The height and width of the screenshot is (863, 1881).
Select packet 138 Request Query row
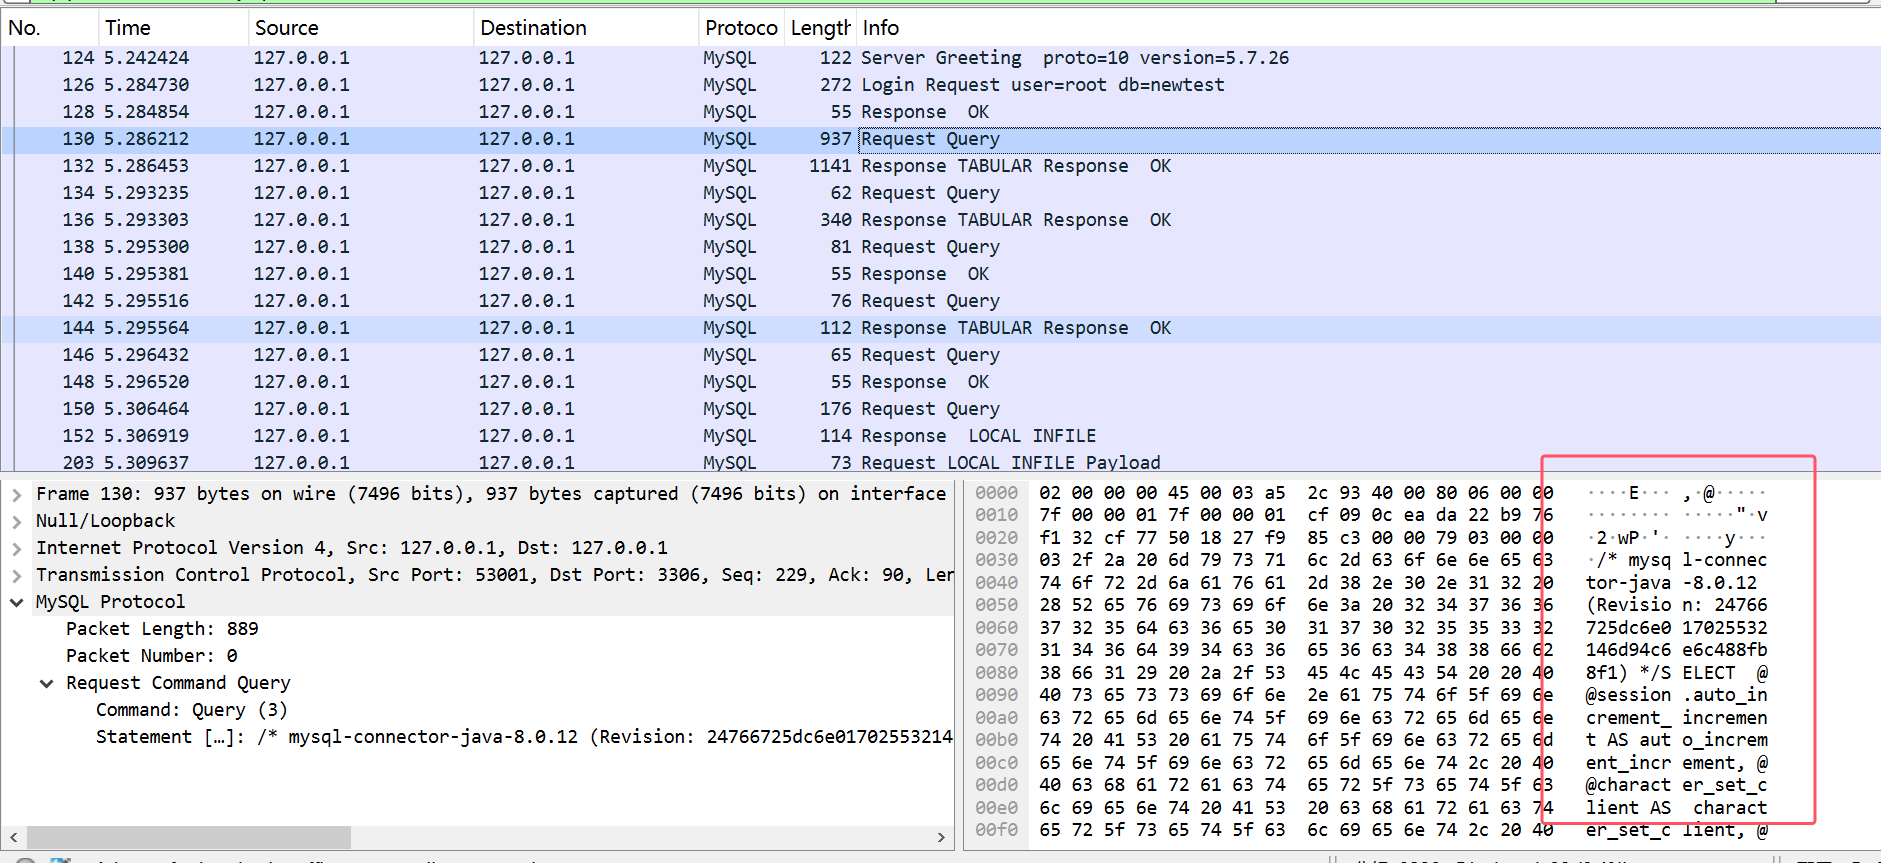point(940,247)
